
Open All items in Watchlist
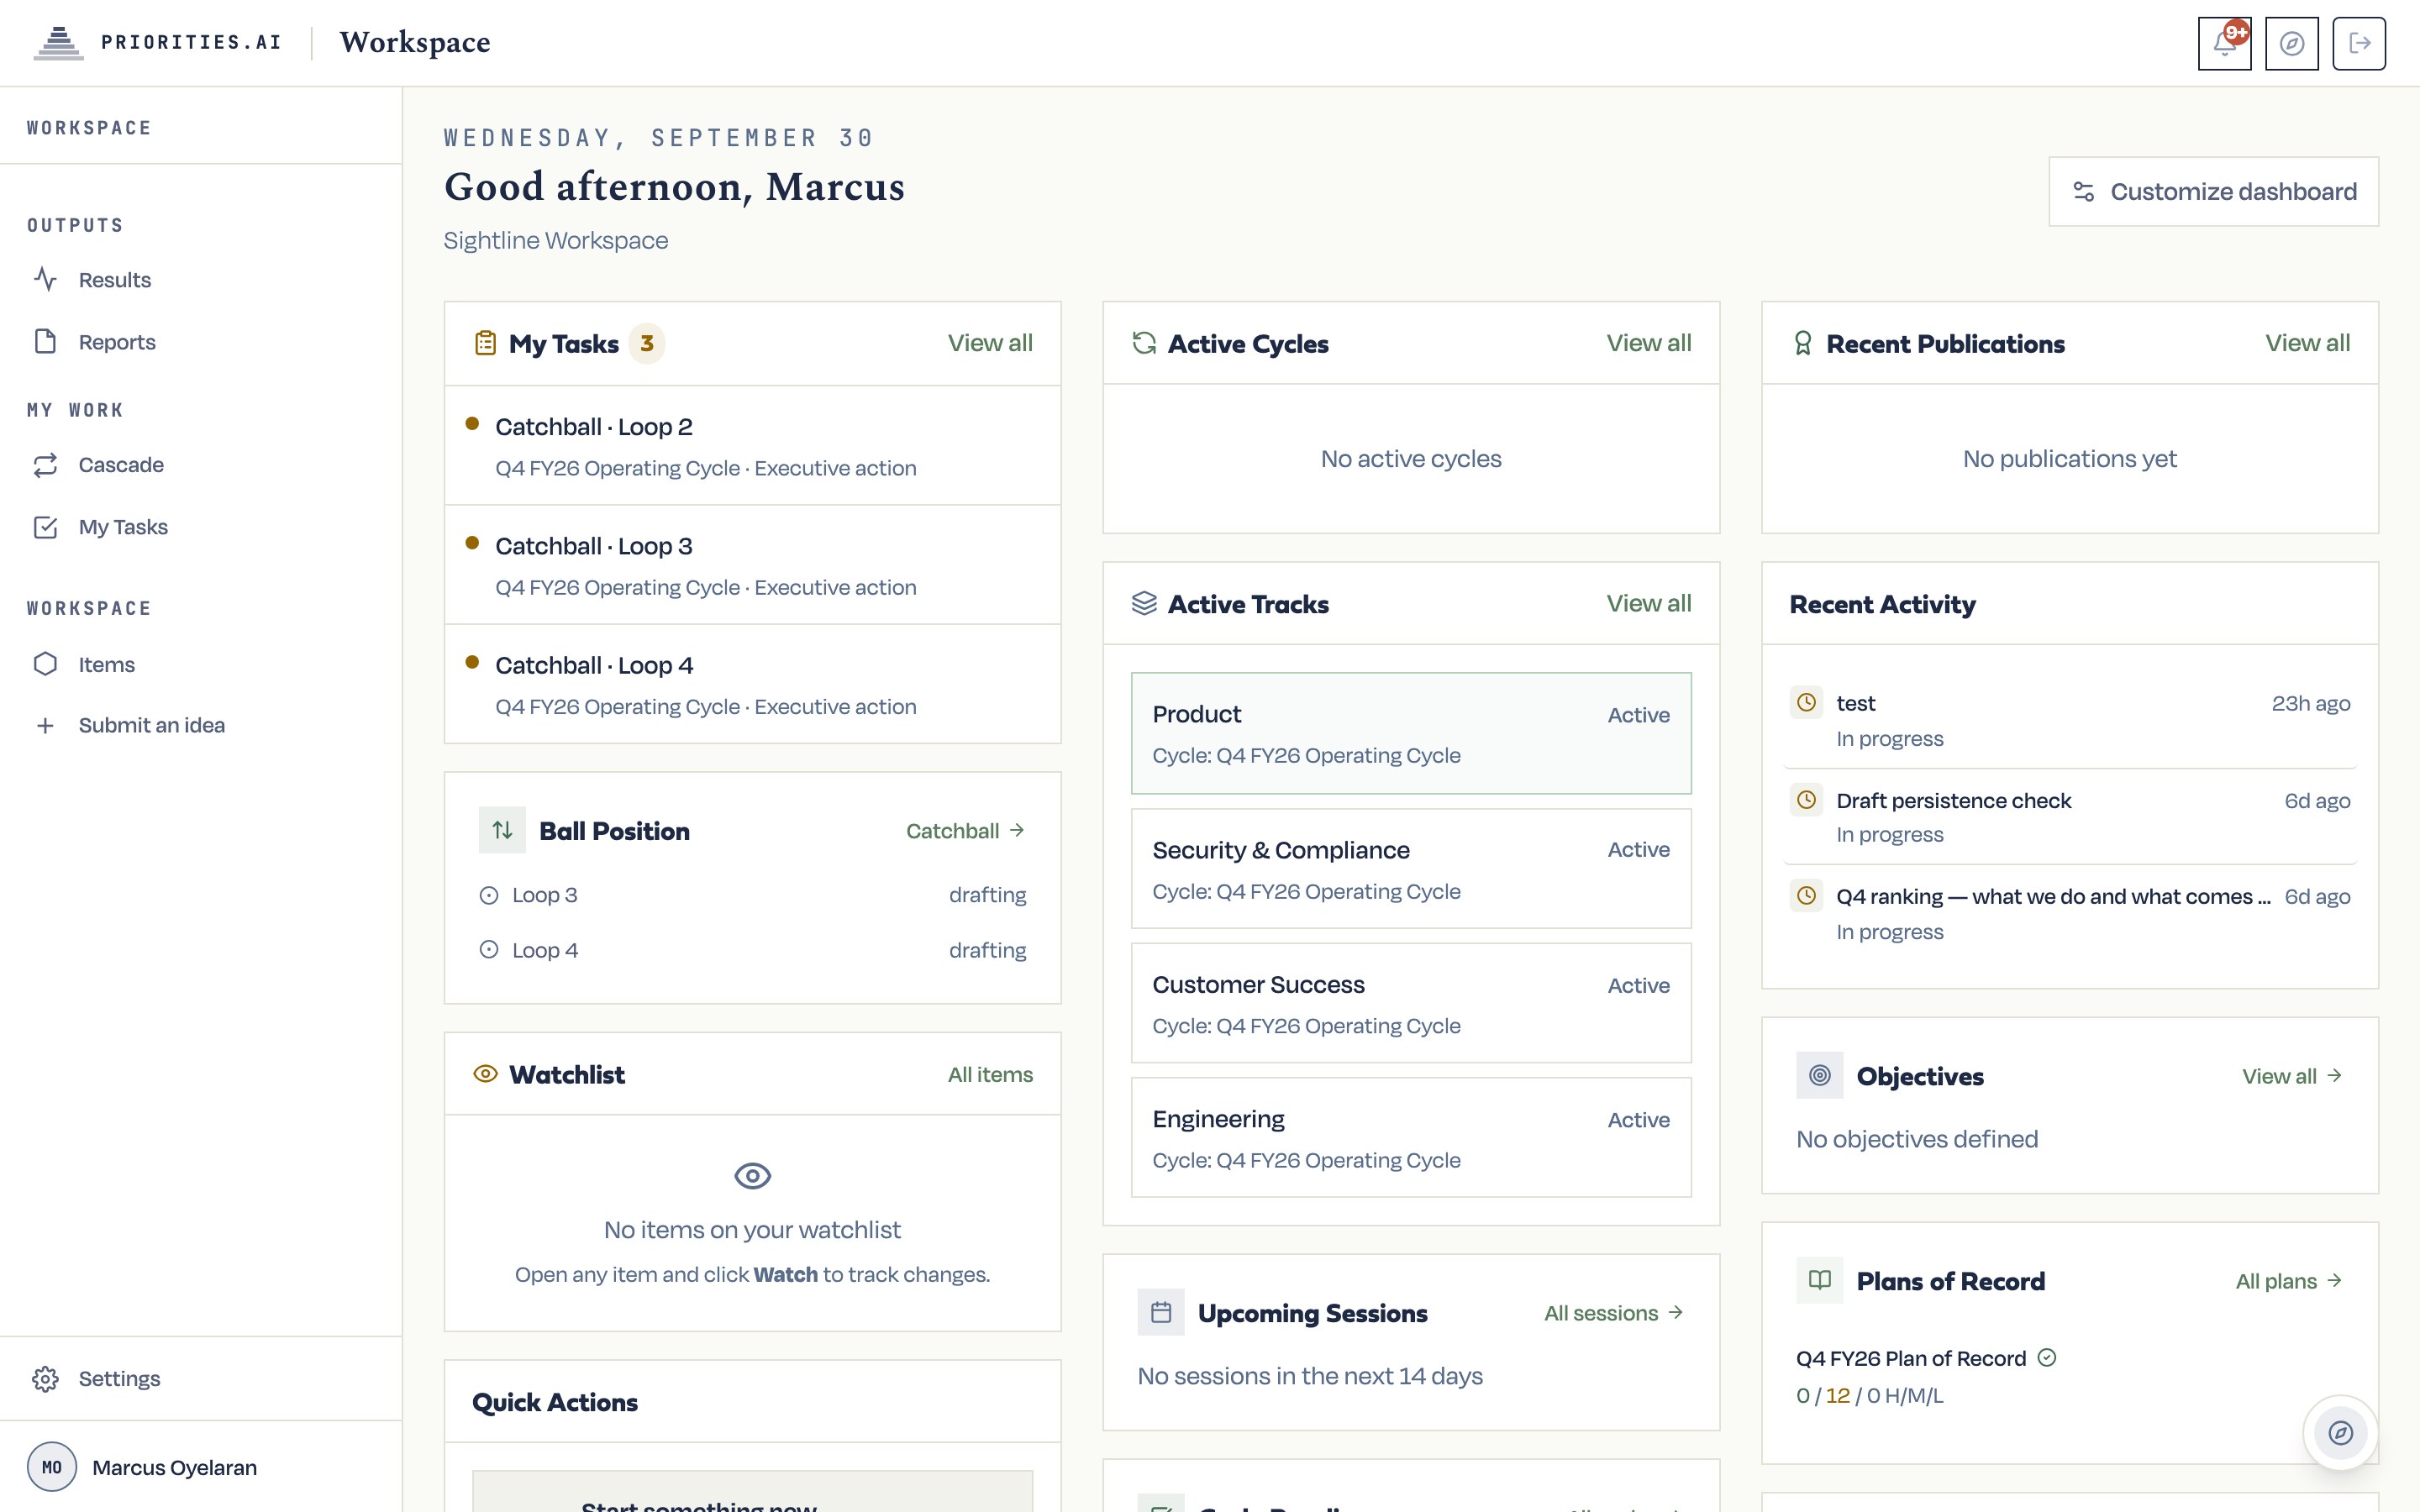coord(990,1074)
